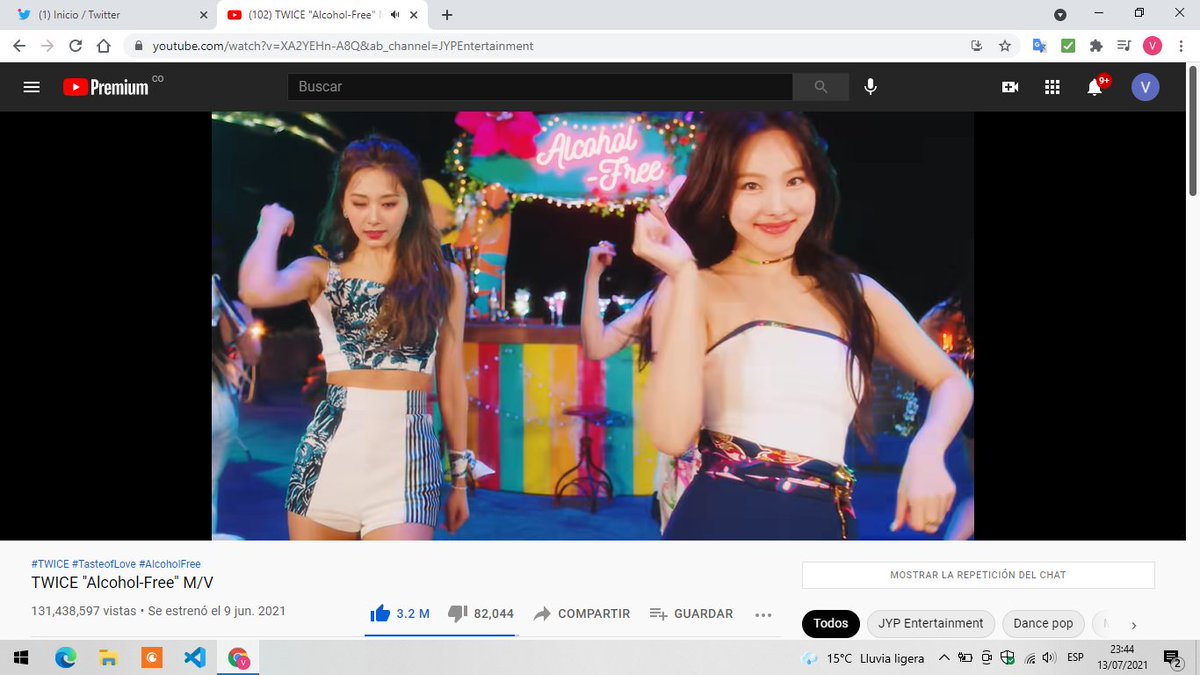Image resolution: width=1200 pixels, height=675 pixels.
Task: Open the Extensions puzzle menu
Action: pyautogui.click(x=1096, y=46)
